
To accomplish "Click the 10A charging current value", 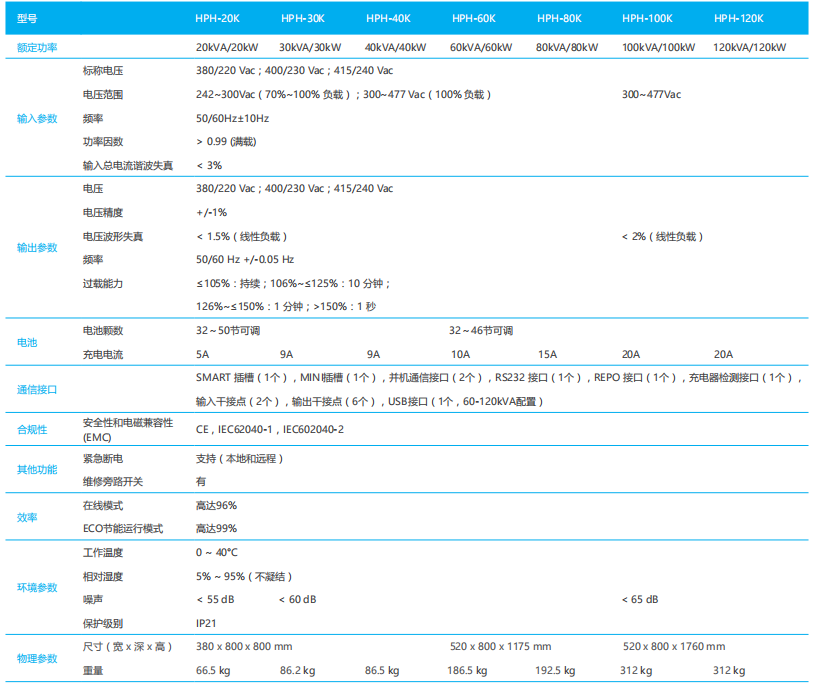I will (461, 354).
